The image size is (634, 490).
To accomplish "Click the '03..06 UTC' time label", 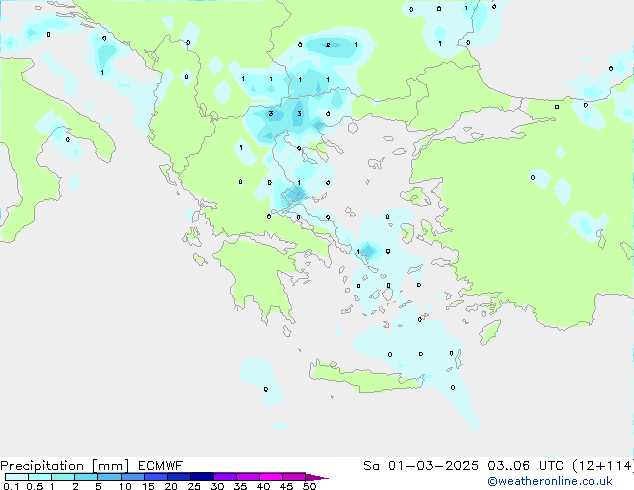I will (525, 466).
